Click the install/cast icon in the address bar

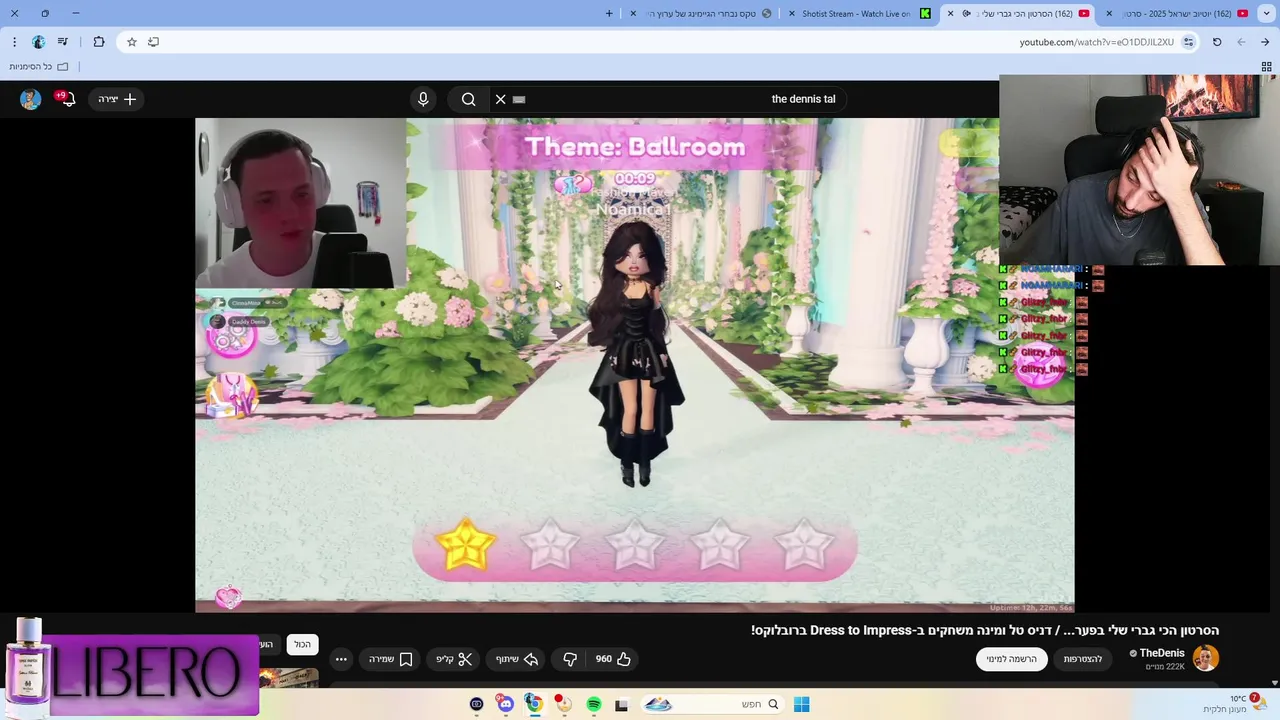pyautogui.click(x=153, y=42)
